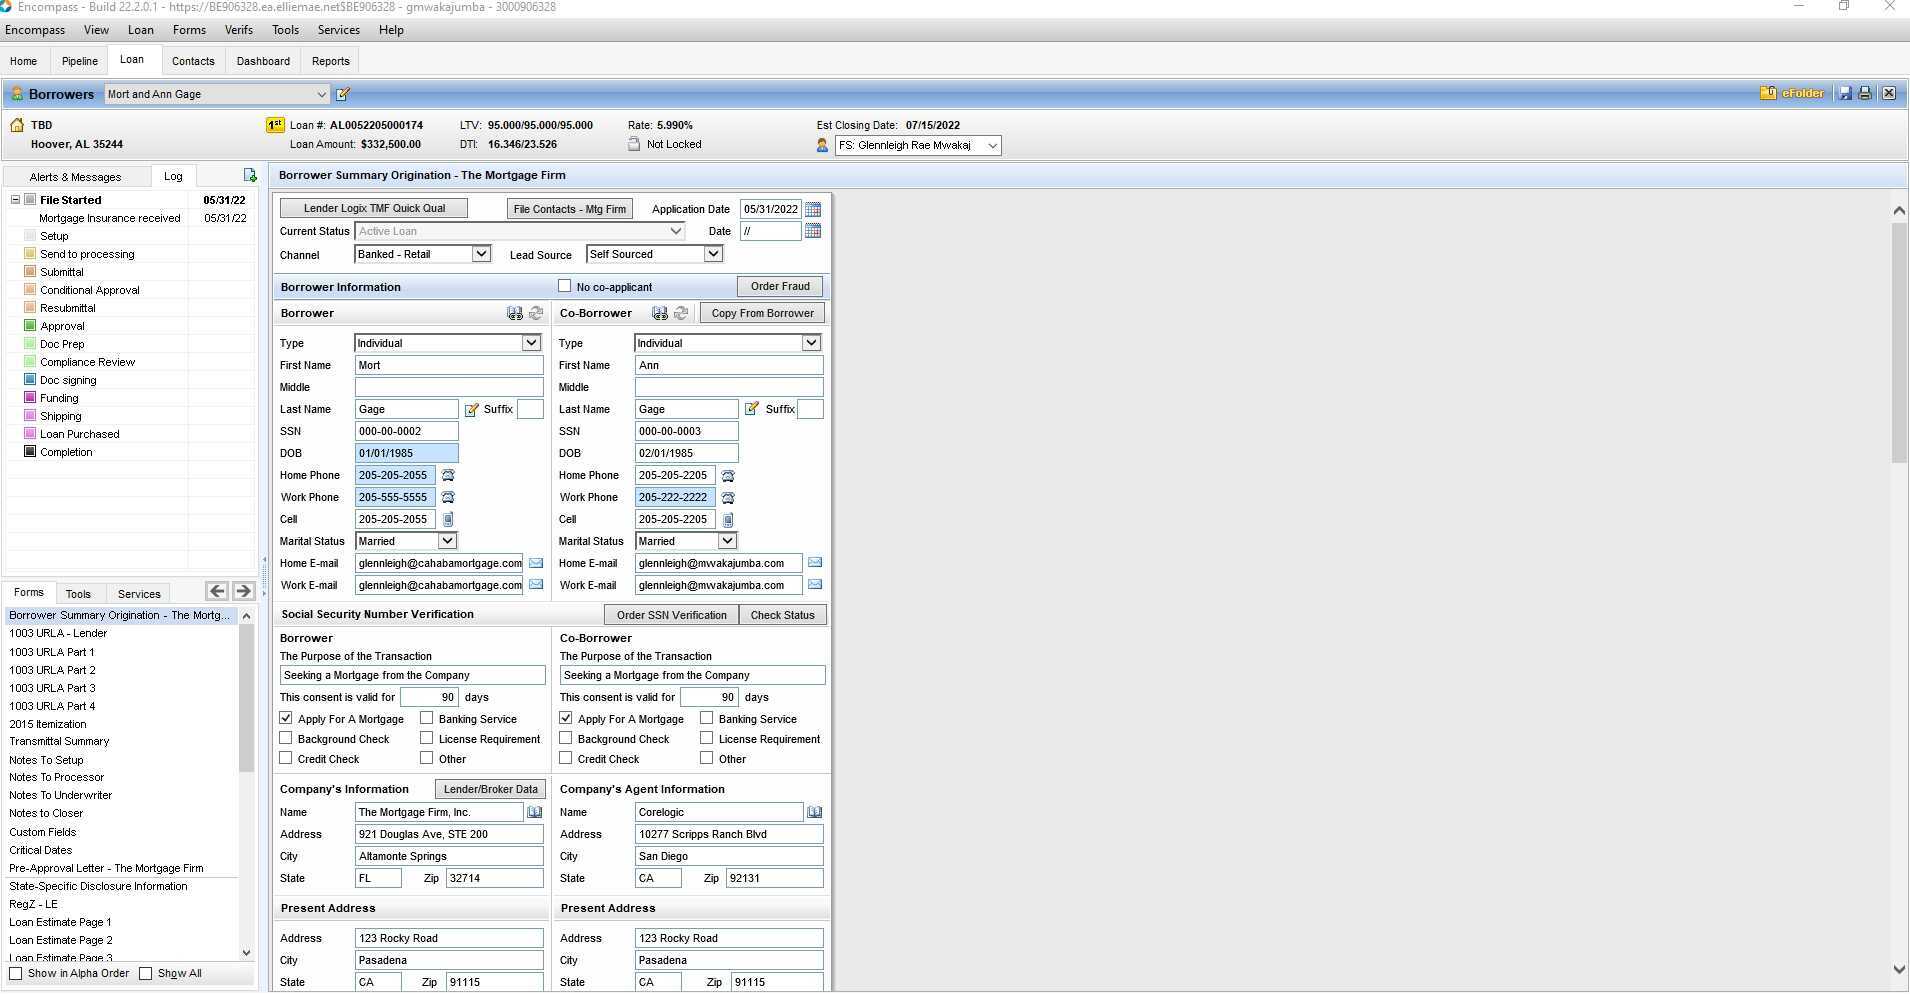
Task: Click the edit pencil next to the Borrowers selector
Action: coord(342,93)
